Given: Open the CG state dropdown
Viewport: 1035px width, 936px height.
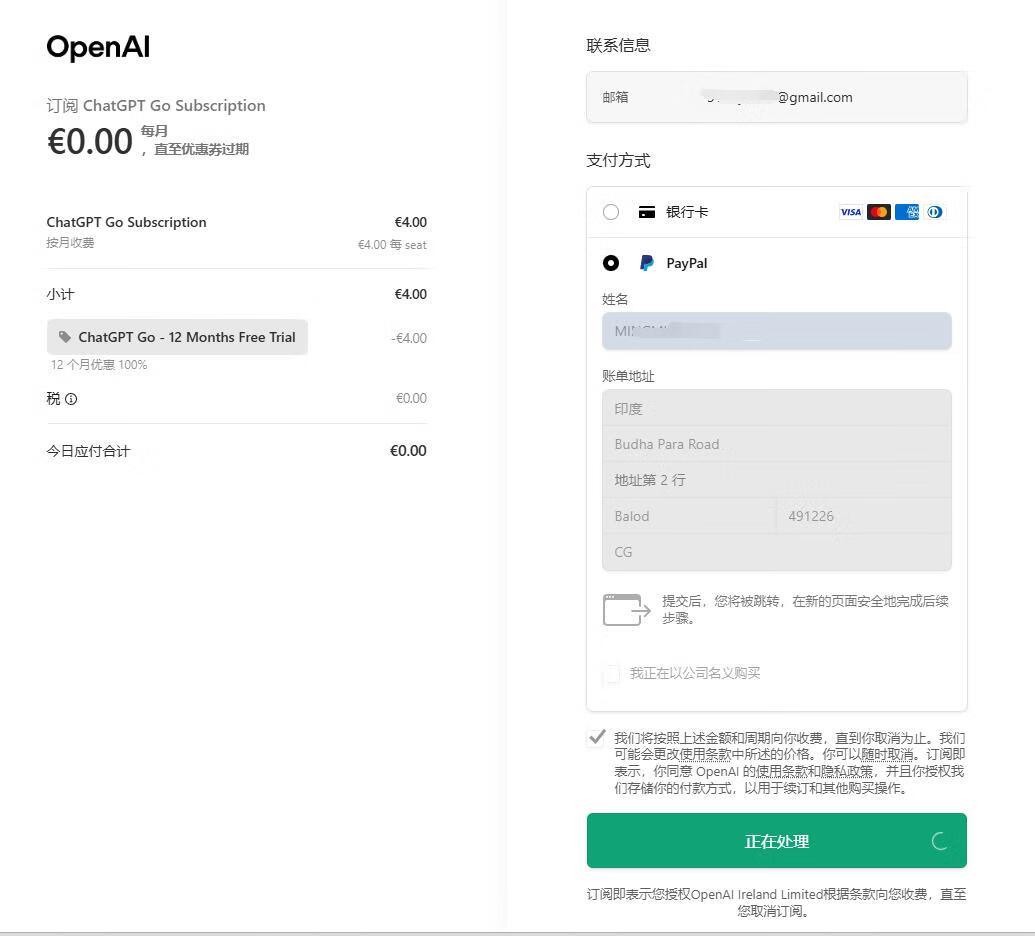Looking at the screenshot, I should [x=776, y=552].
